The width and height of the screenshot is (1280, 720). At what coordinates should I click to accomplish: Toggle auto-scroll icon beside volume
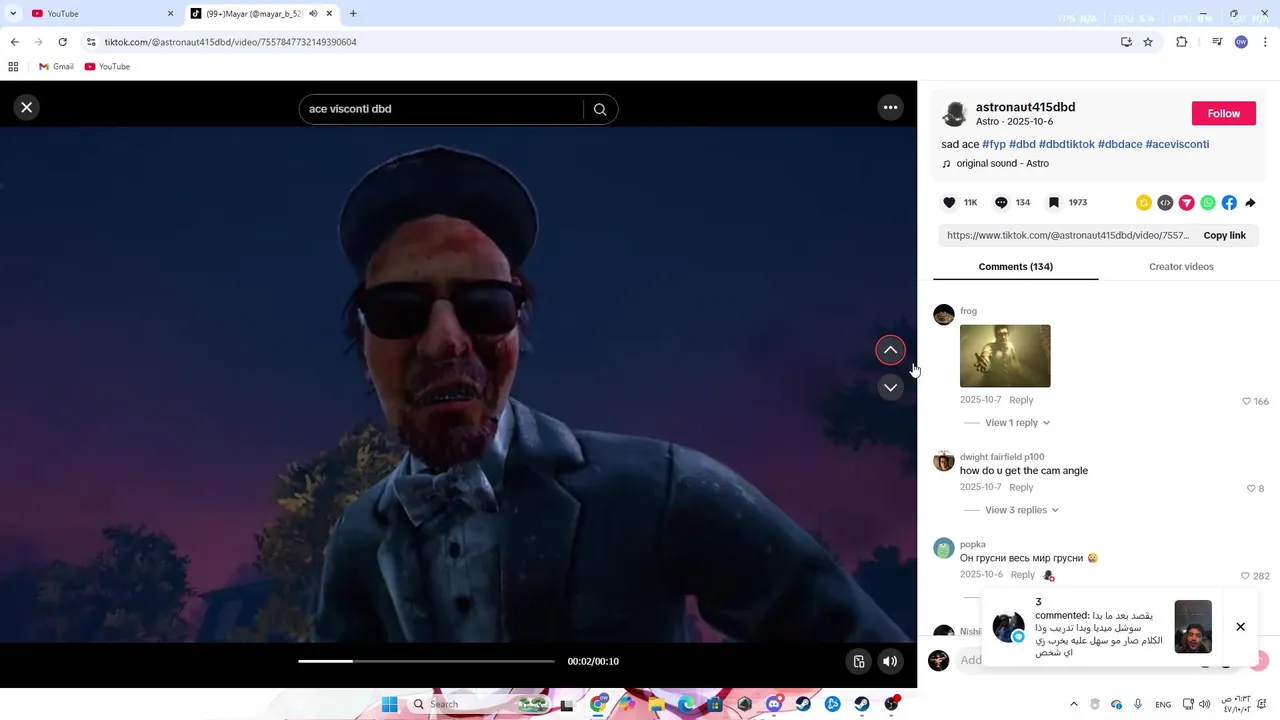click(x=859, y=661)
